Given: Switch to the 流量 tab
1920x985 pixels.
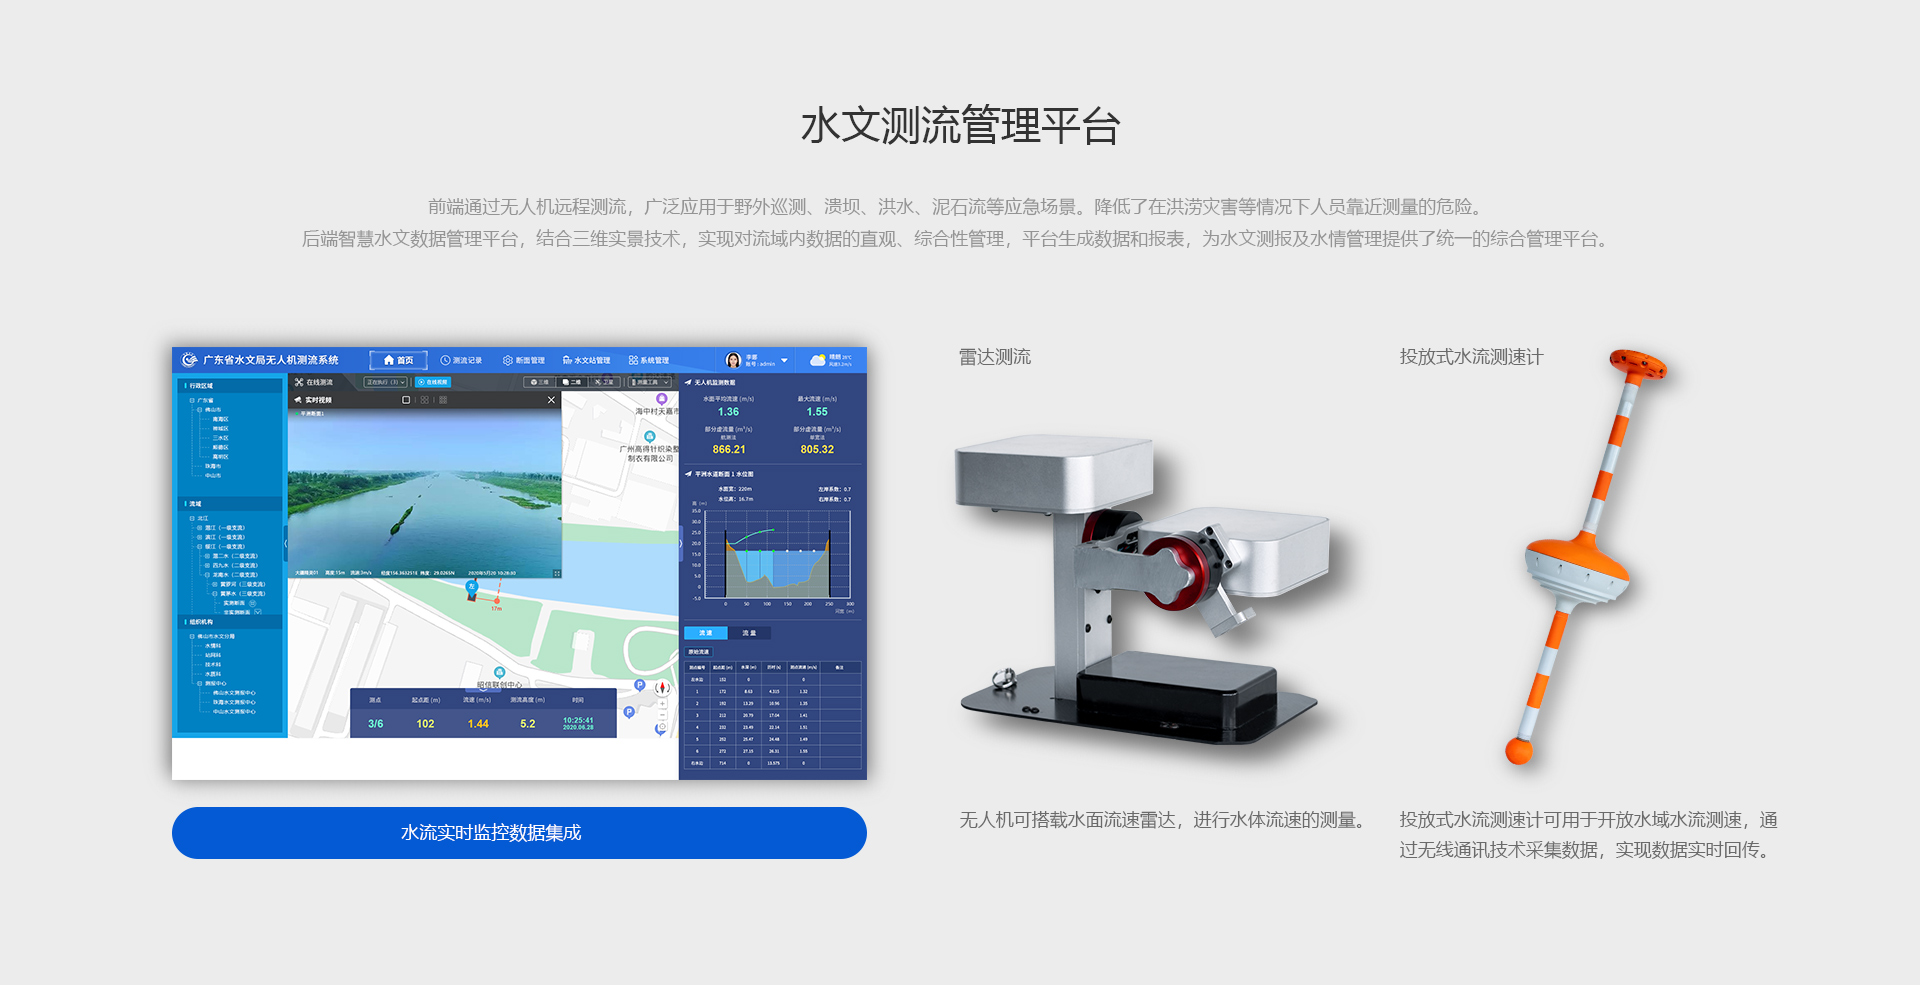Looking at the screenshot, I should point(749,633).
